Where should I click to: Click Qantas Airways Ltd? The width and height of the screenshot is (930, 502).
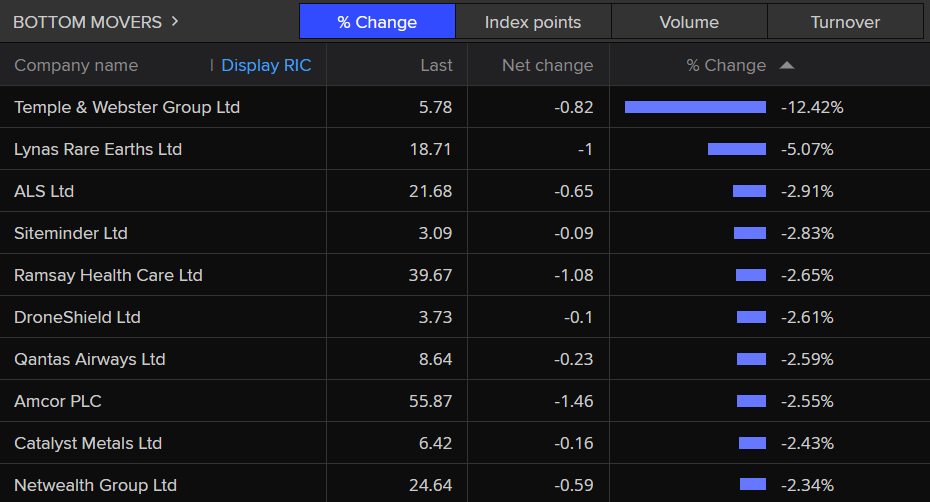[x=90, y=359]
